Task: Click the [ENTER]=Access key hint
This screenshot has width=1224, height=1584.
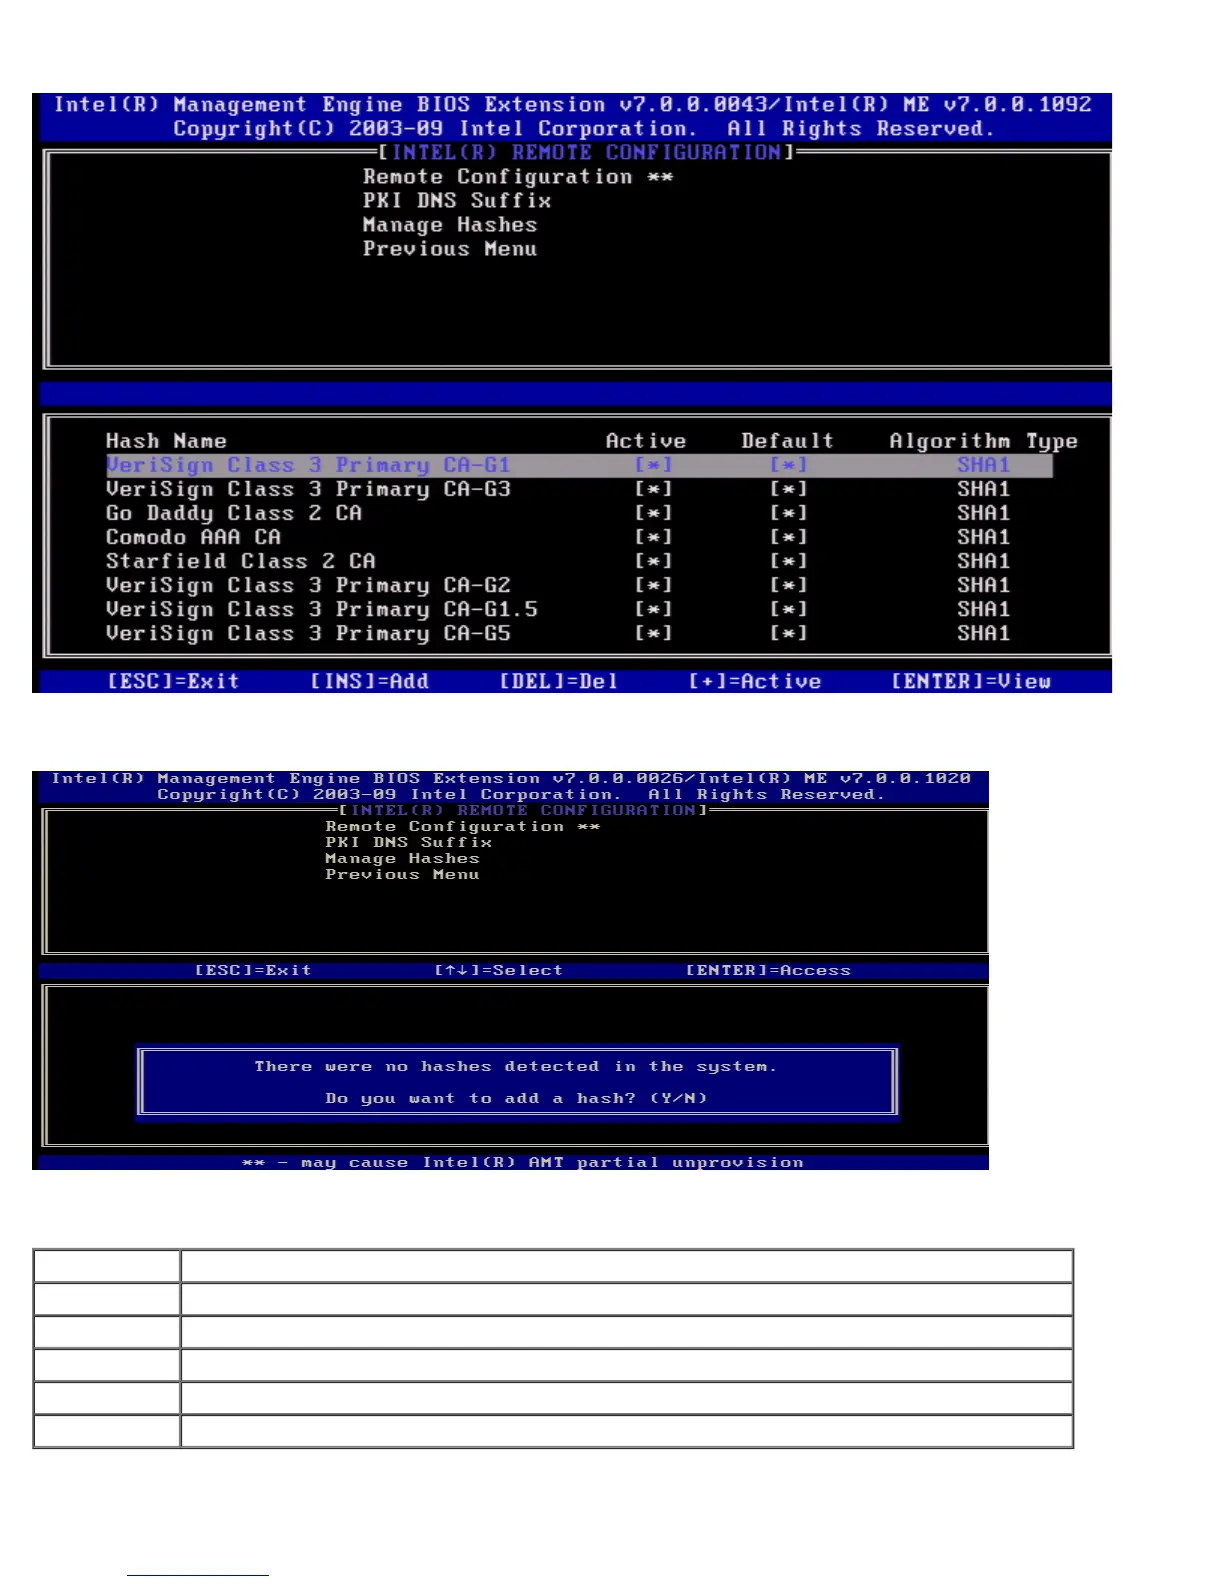Action: click(x=768, y=970)
